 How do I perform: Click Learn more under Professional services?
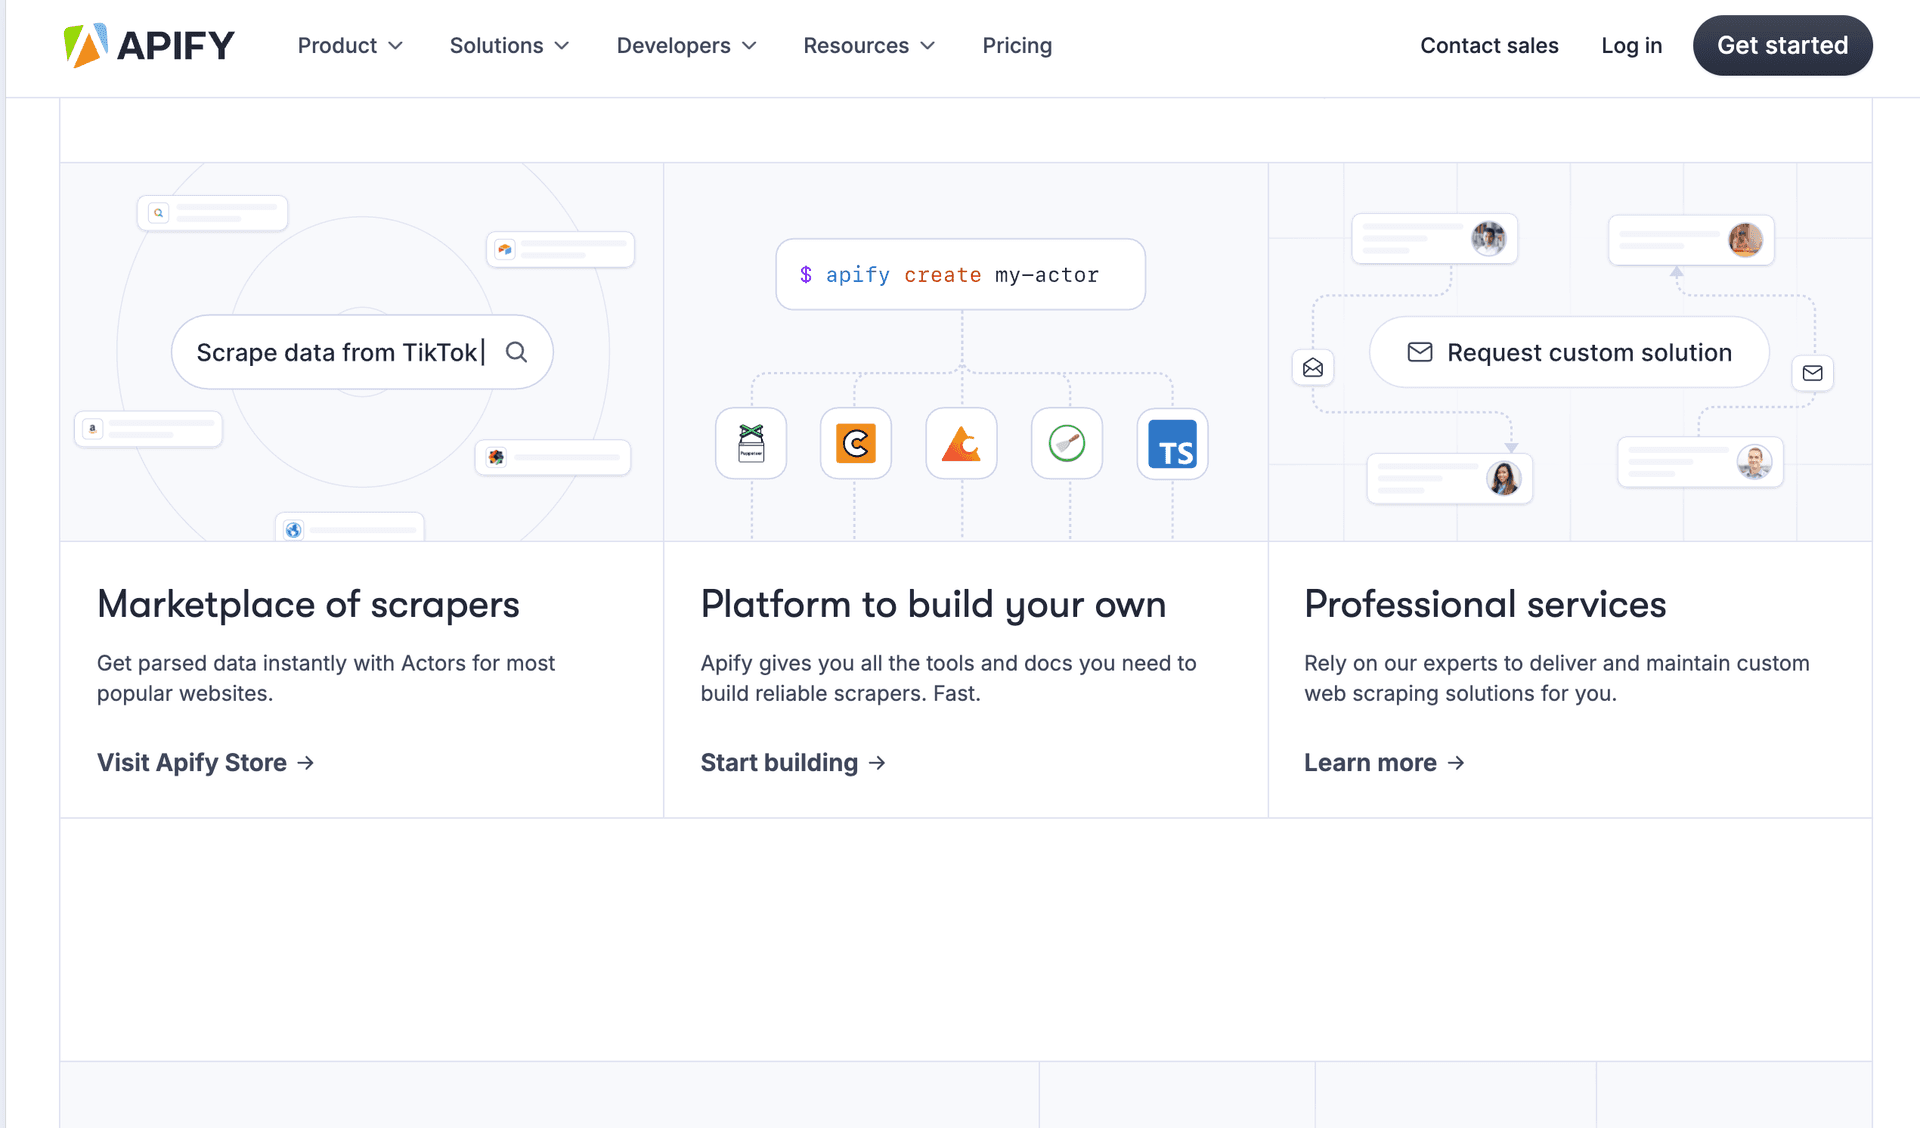coord(1384,763)
